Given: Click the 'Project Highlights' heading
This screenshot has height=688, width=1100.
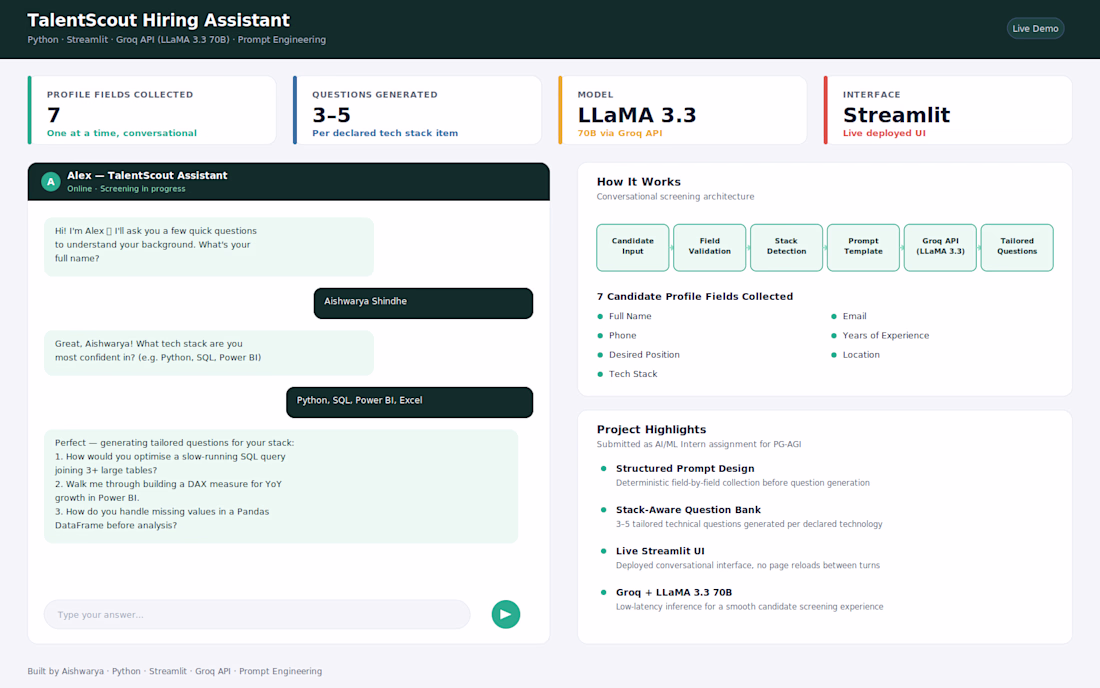Looking at the screenshot, I should [x=651, y=429].
